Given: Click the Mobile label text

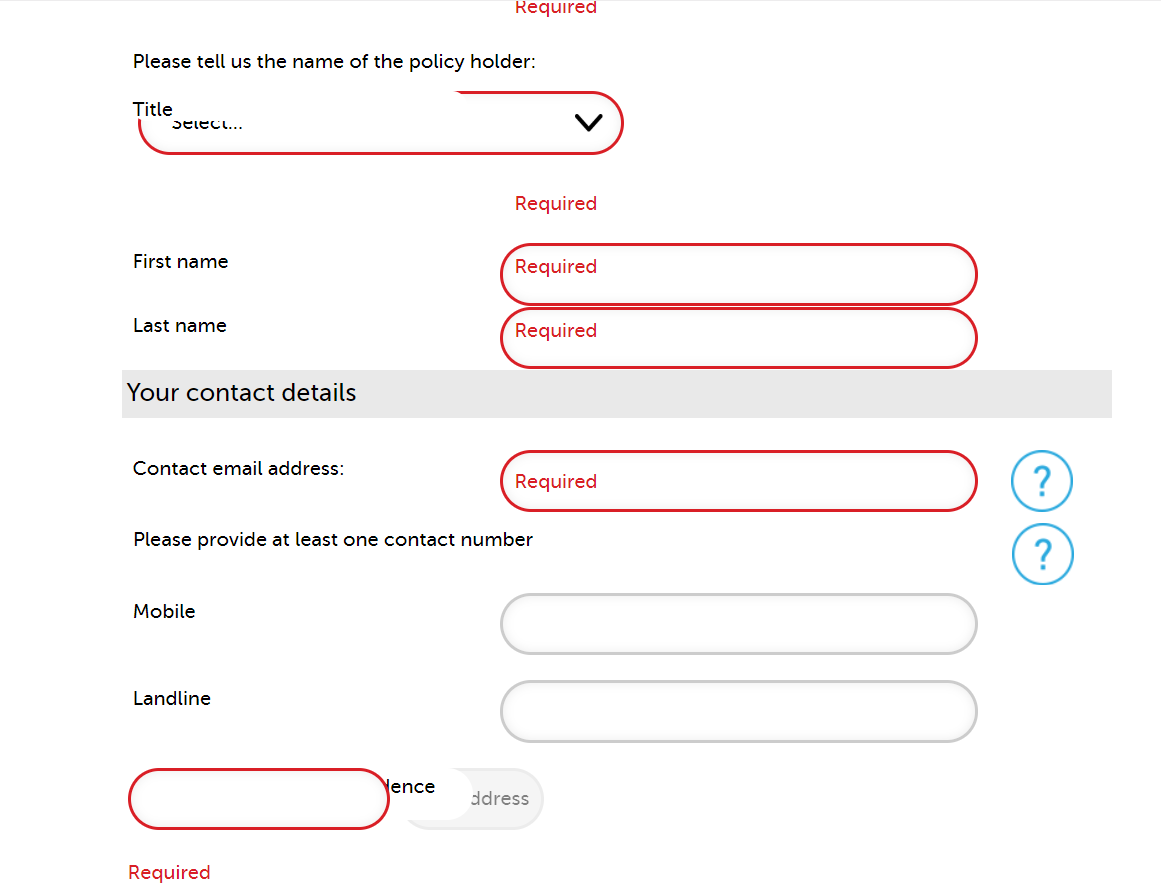Looking at the screenshot, I should [x=164, y=612].
